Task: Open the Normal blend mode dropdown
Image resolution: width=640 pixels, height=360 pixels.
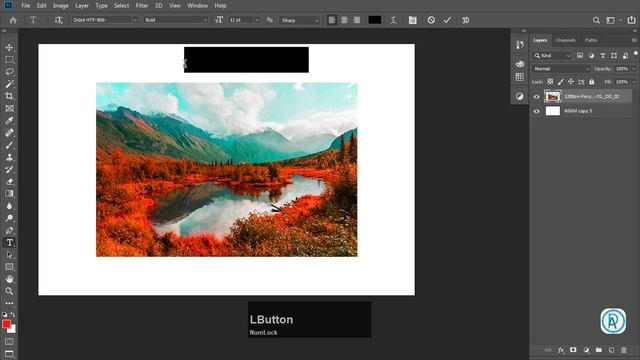Action: 561,69
